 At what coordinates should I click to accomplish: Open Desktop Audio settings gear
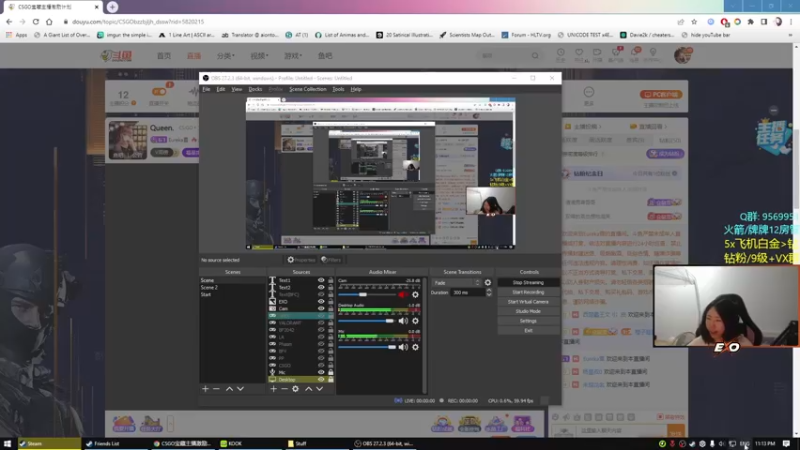(415, 321)
